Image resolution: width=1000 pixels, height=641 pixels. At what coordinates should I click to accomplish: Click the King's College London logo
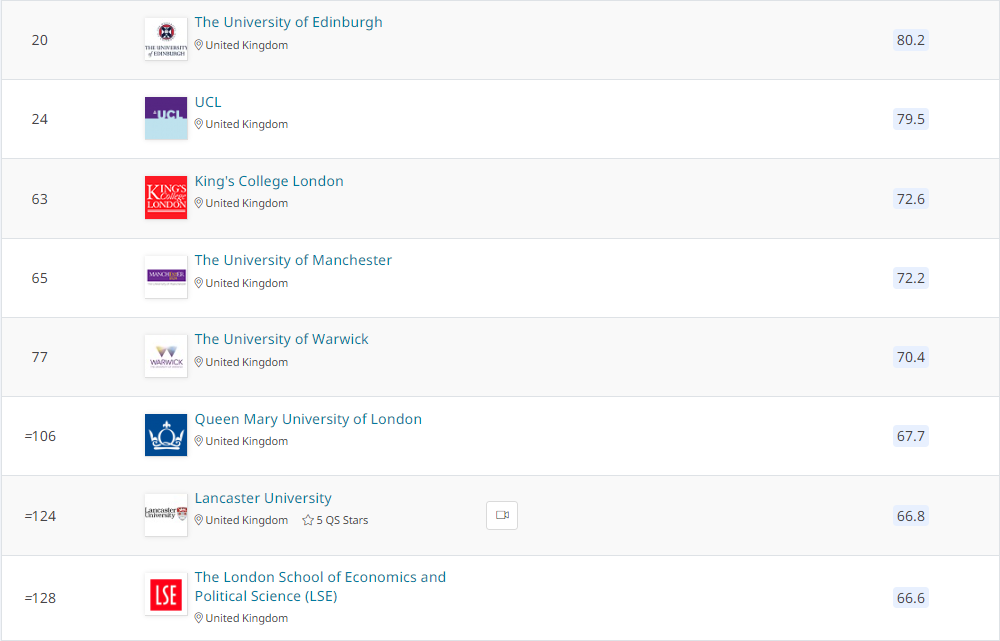(165, 197)
